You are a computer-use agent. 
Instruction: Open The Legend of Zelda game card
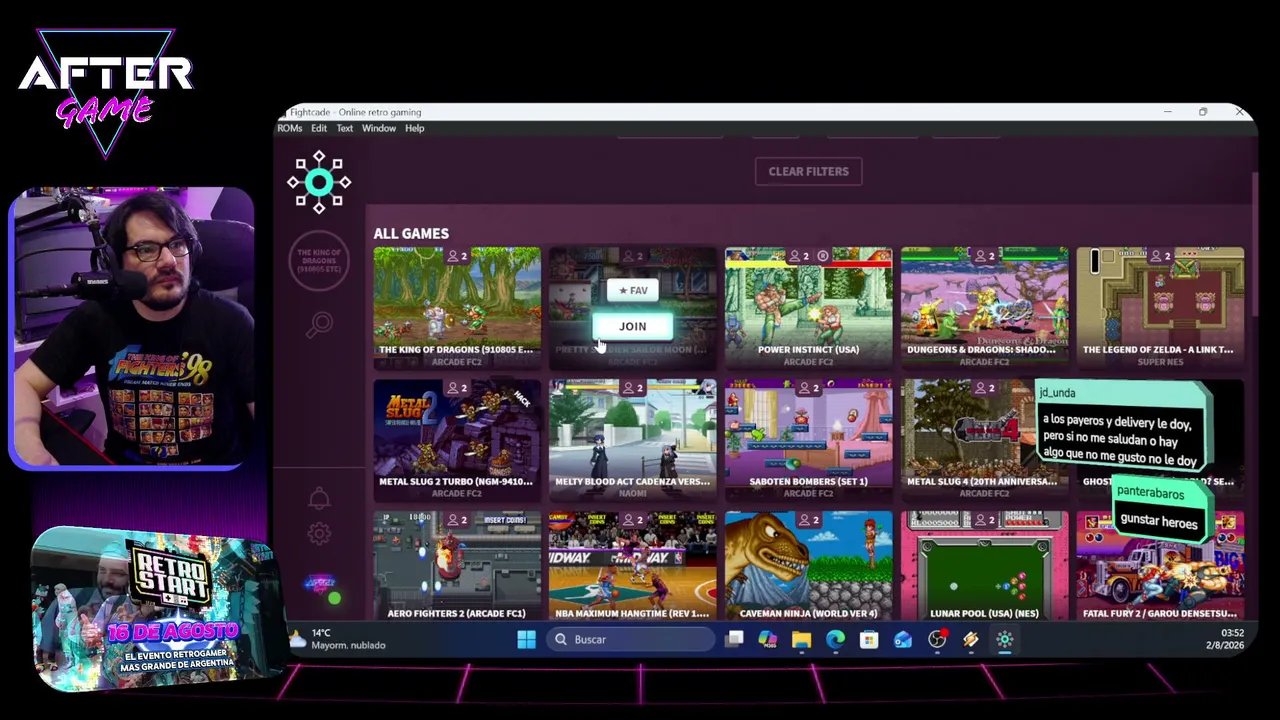(1160, 307)
